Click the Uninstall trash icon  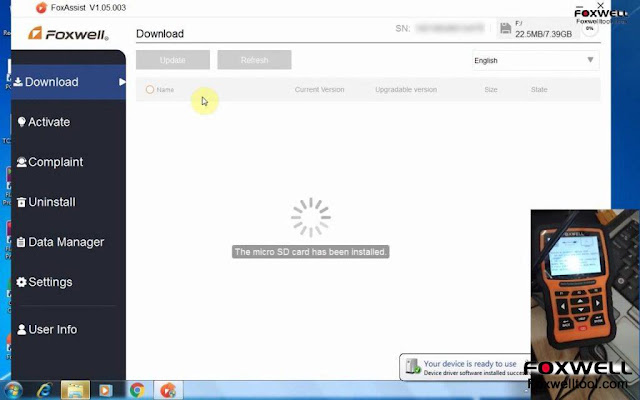tap(21, 202)
